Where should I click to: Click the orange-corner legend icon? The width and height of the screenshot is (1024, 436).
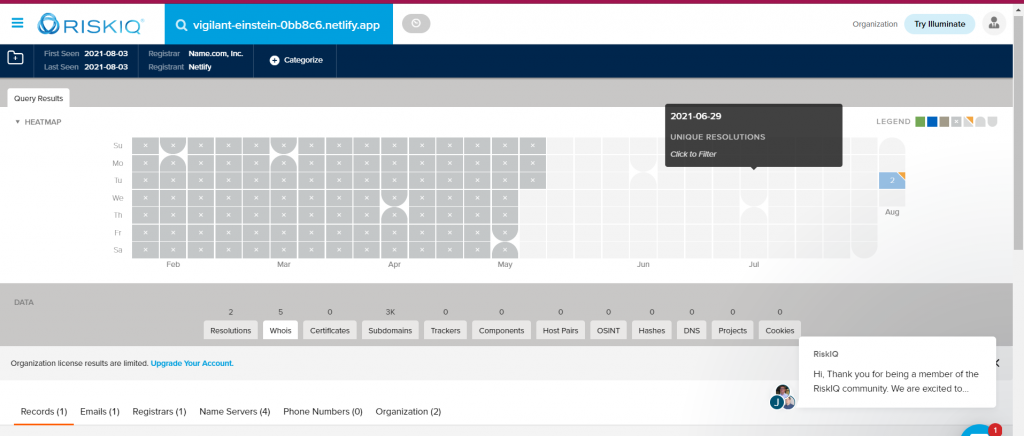(x=968, y=121)
